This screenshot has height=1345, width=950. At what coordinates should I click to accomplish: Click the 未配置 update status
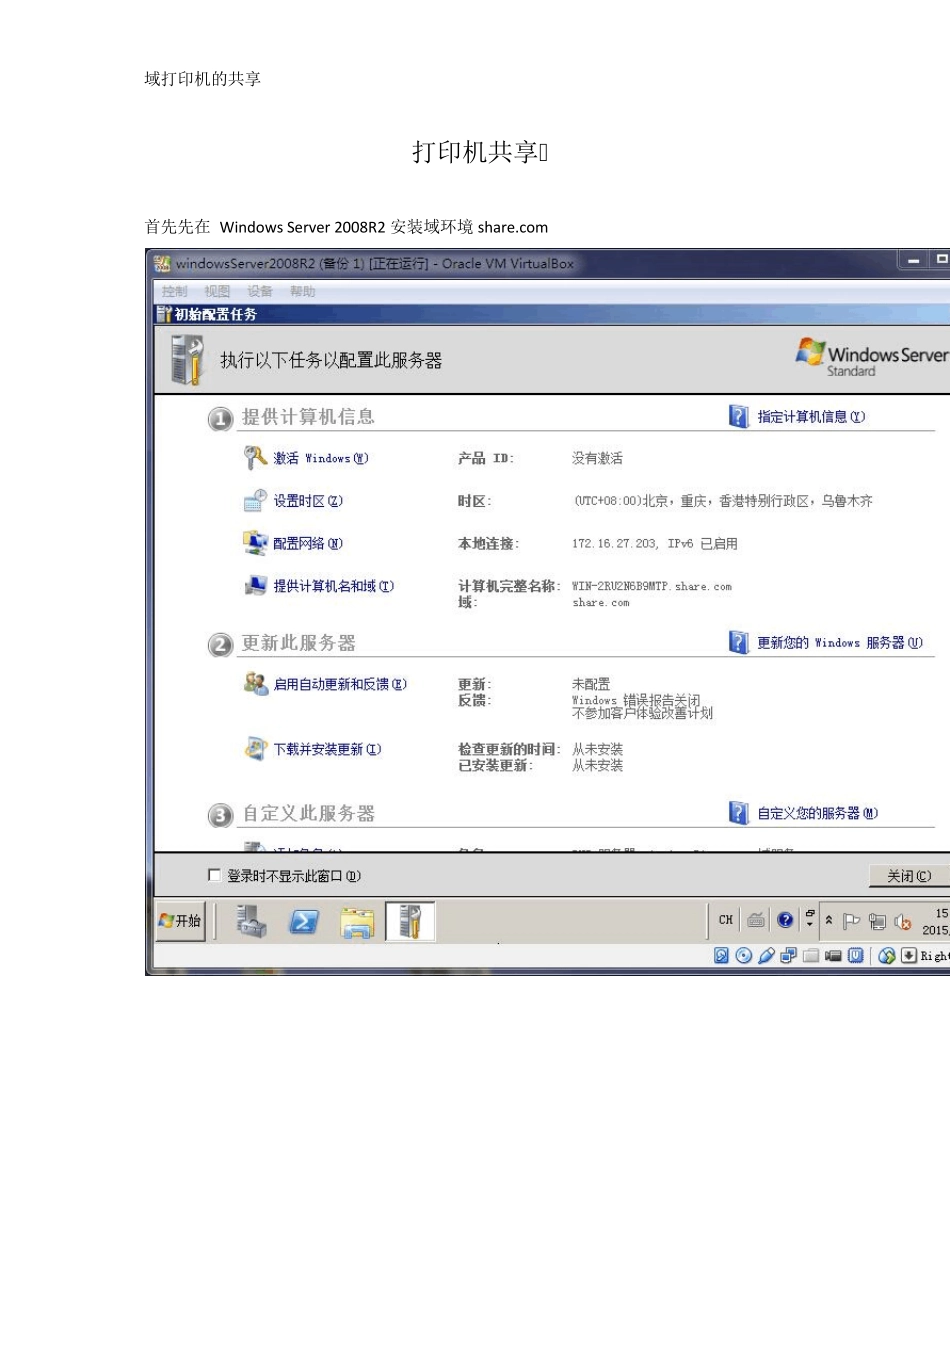point(591,684)
